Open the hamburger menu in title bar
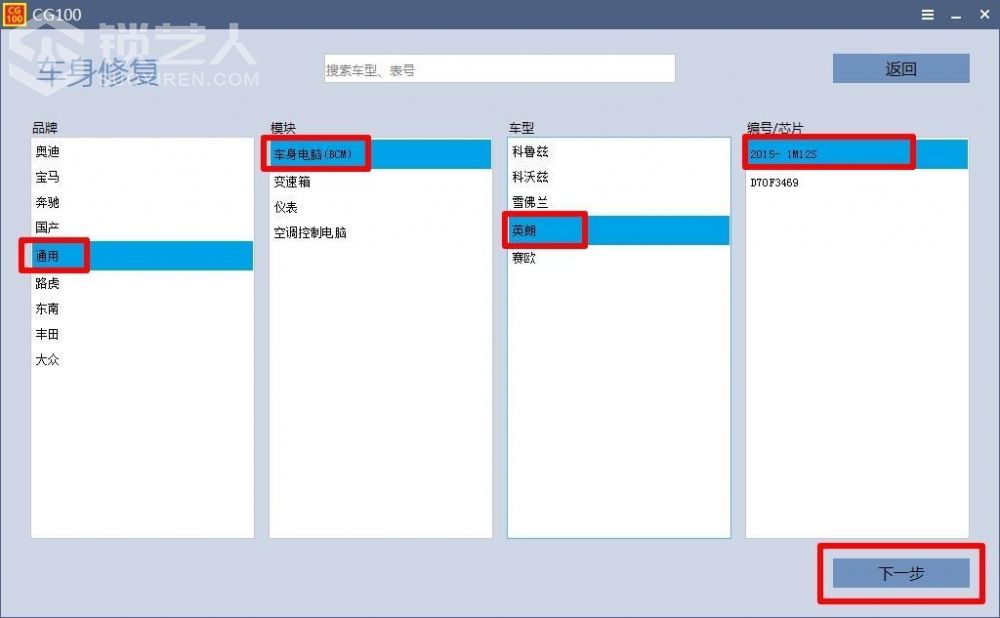This screenshot has width=1000, height=618. click(928, 15)
